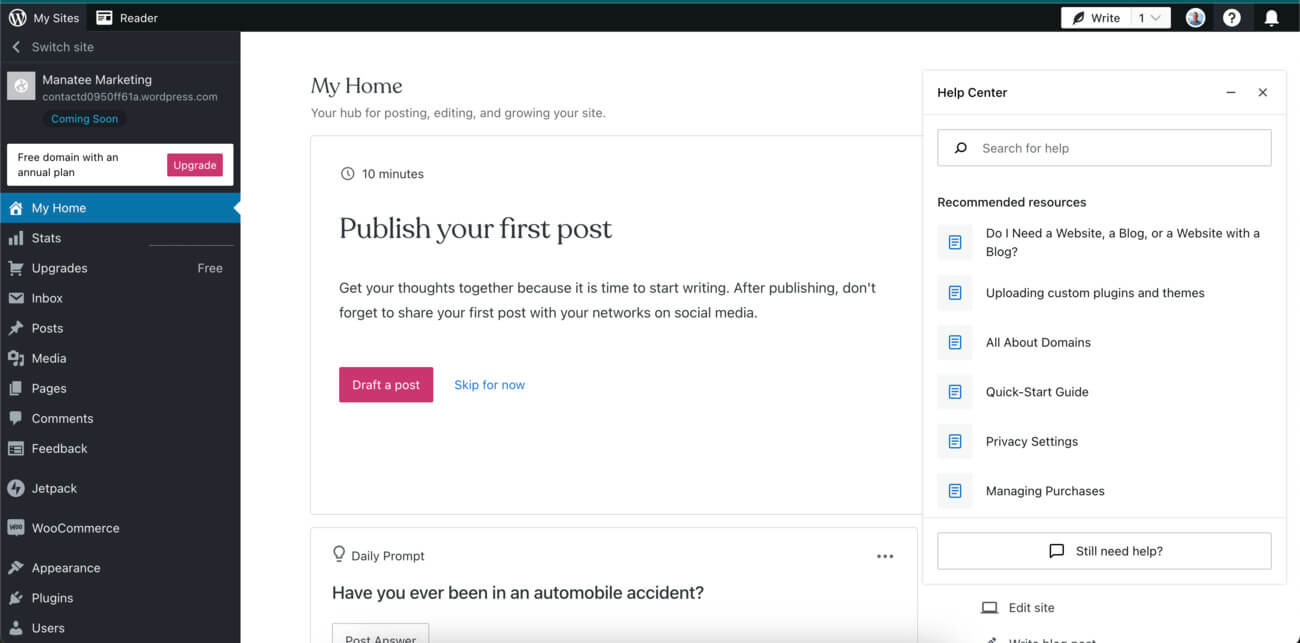Click the WordPress logo in top bar
Viewport: 1300px width, 643px height.
click(17, 17)
